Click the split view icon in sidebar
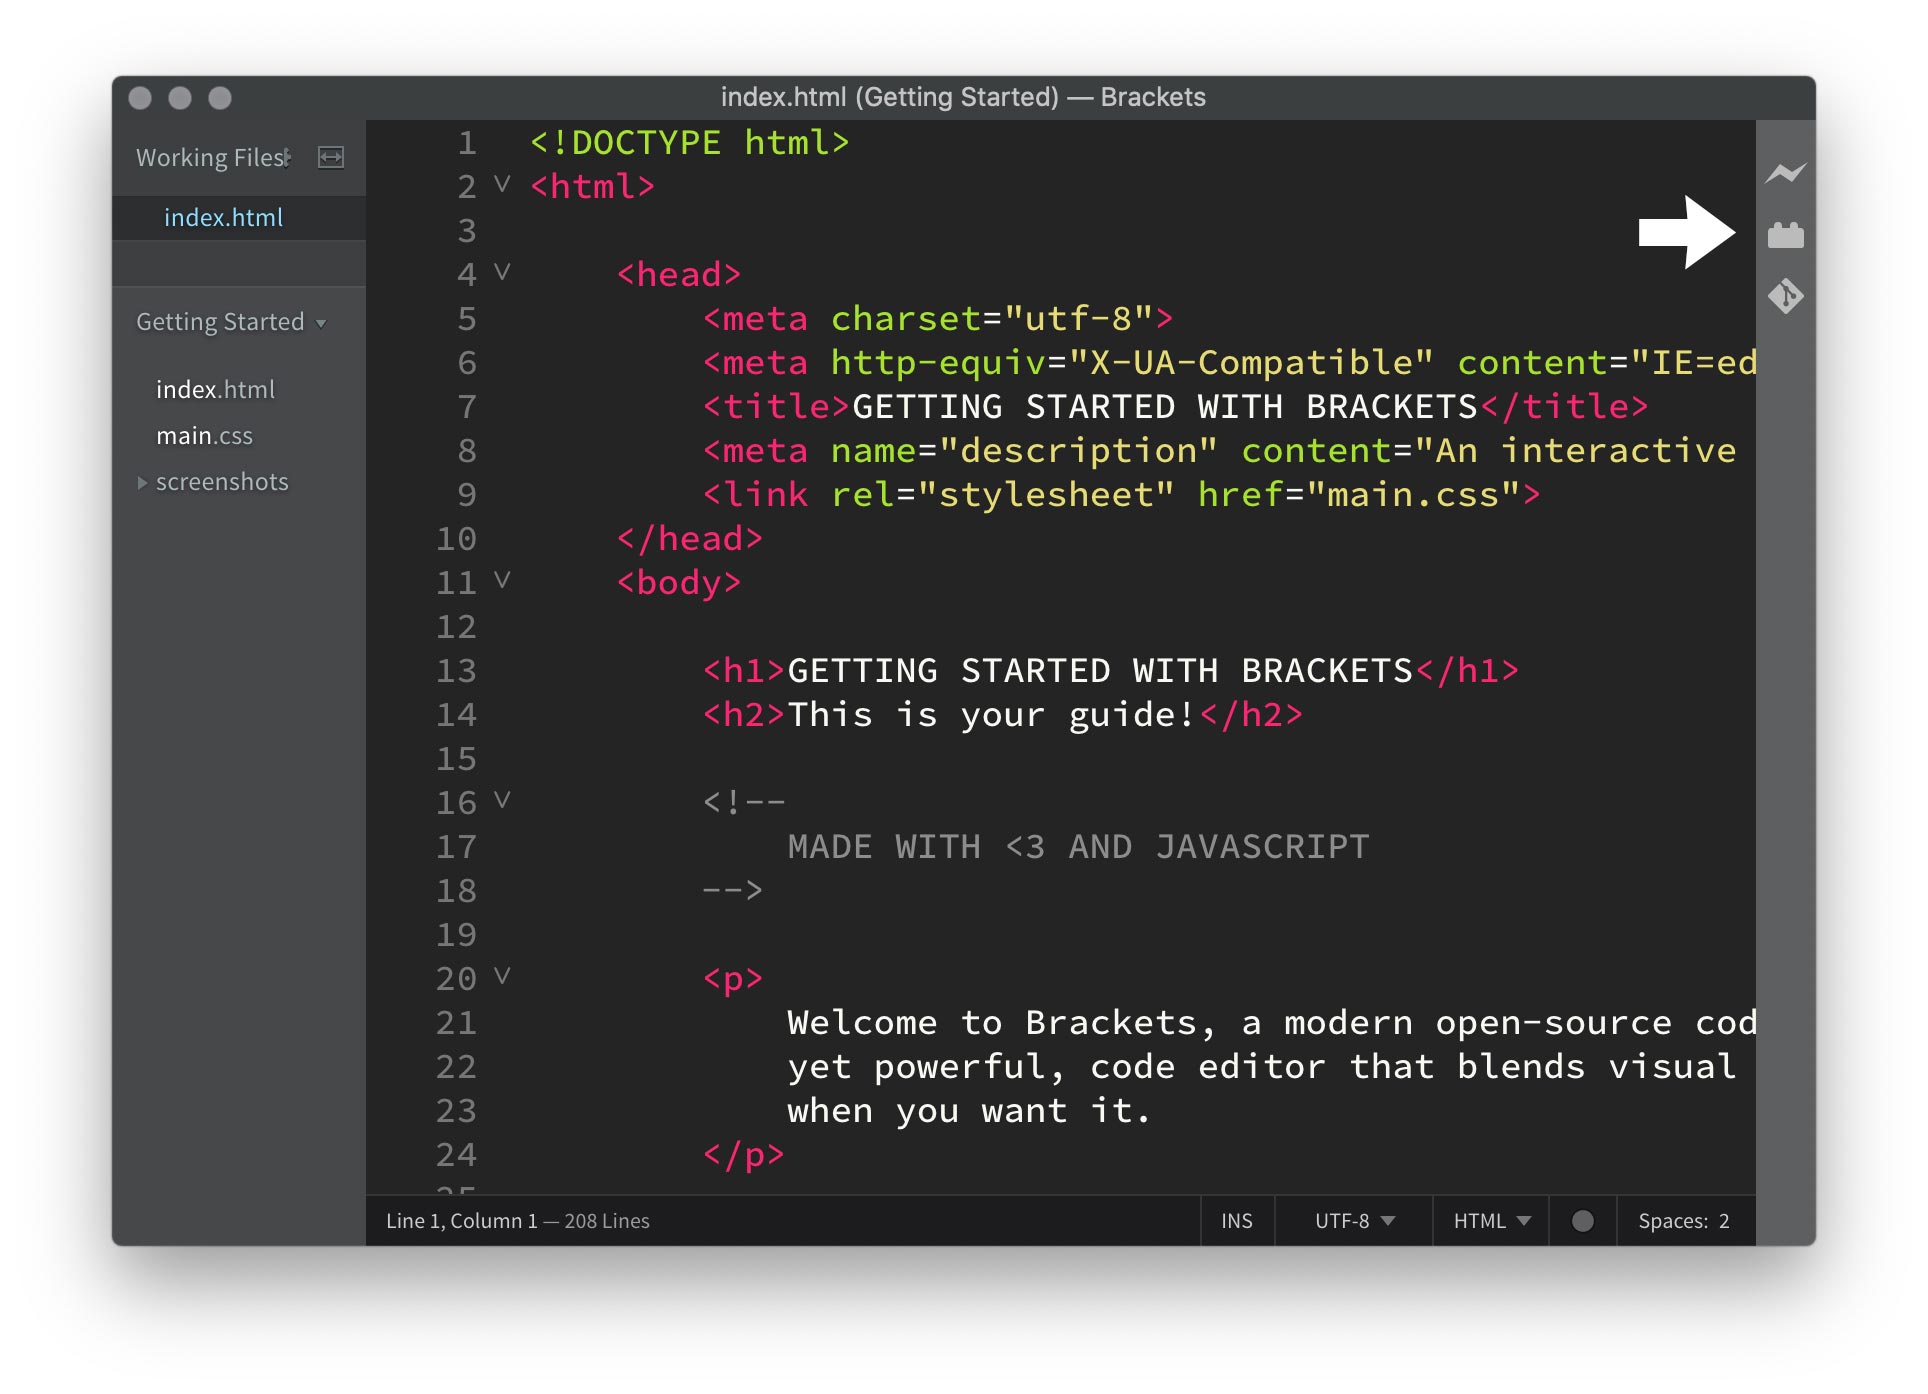The height and width of the screenshot is (1394, 1928). [x=331, y=157]
